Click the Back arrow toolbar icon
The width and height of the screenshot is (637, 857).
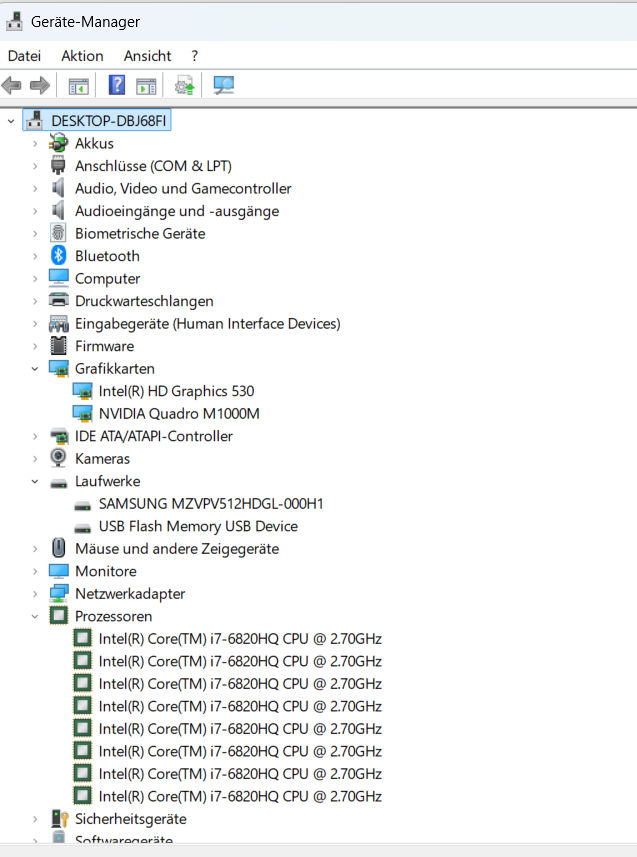[x=11, y=85]
